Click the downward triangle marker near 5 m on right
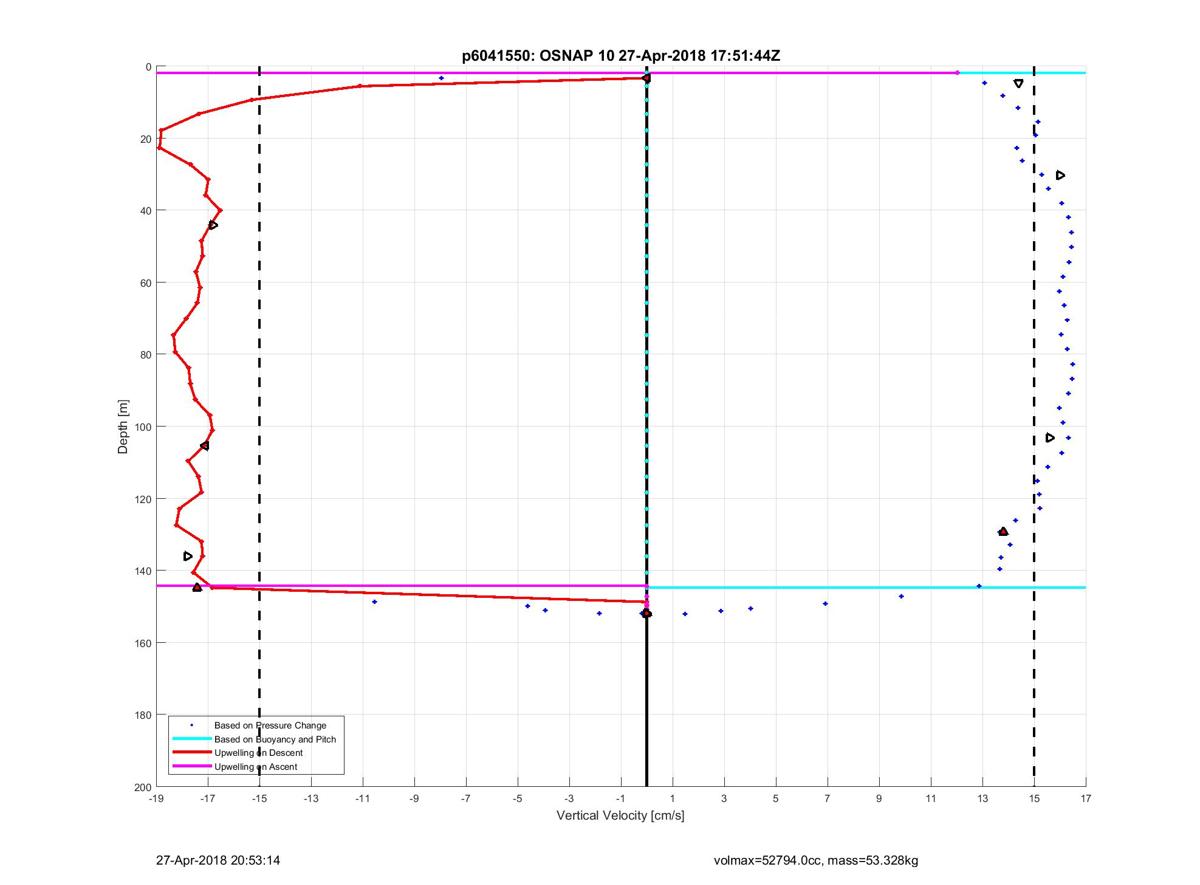Screen dimensions: 1200x885 1018,83
